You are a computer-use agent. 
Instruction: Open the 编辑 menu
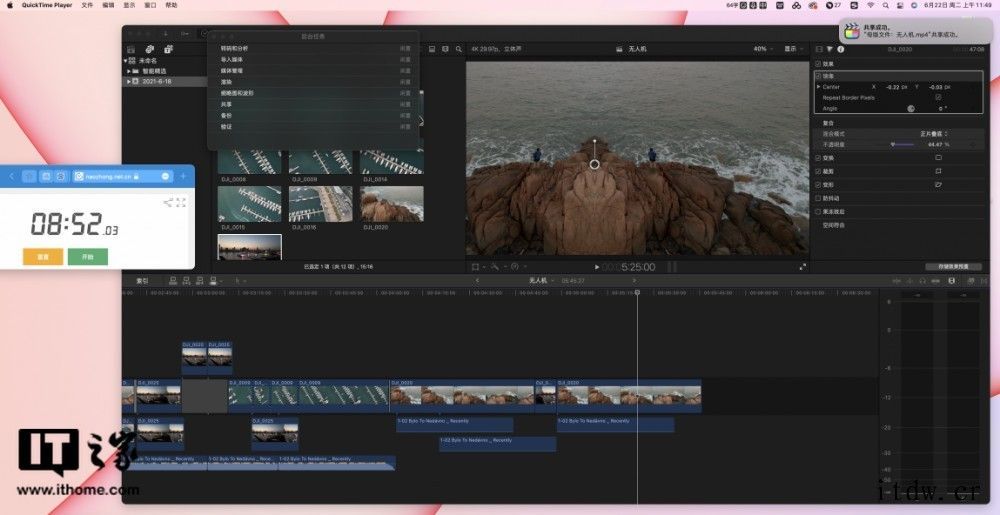coord(108,5)
